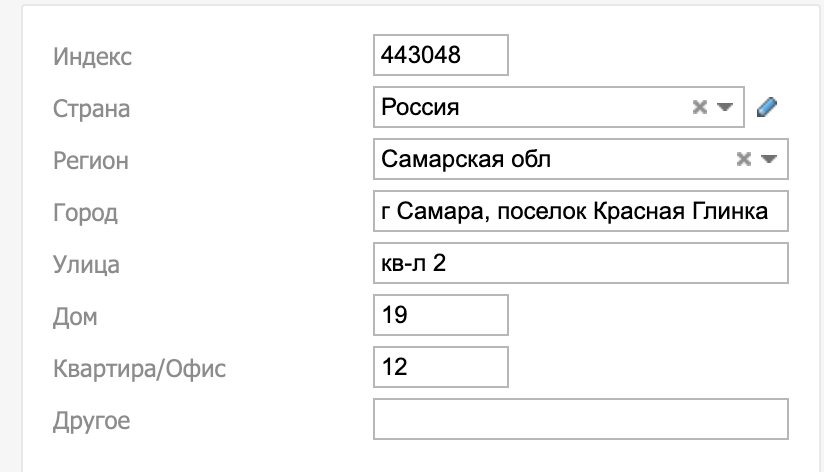Clear the Самарская обл selection with the x icon
The image size is (824, 472).
click(744, 159)
